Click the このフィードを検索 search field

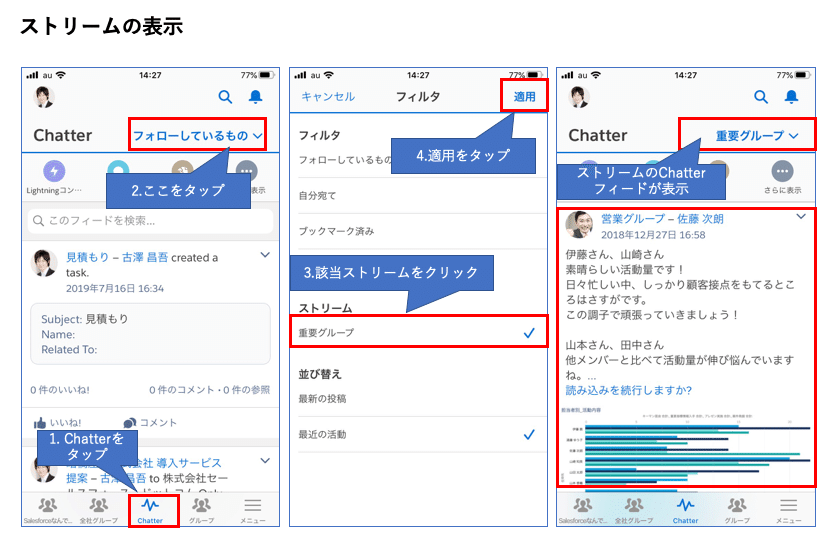point(150,221)
